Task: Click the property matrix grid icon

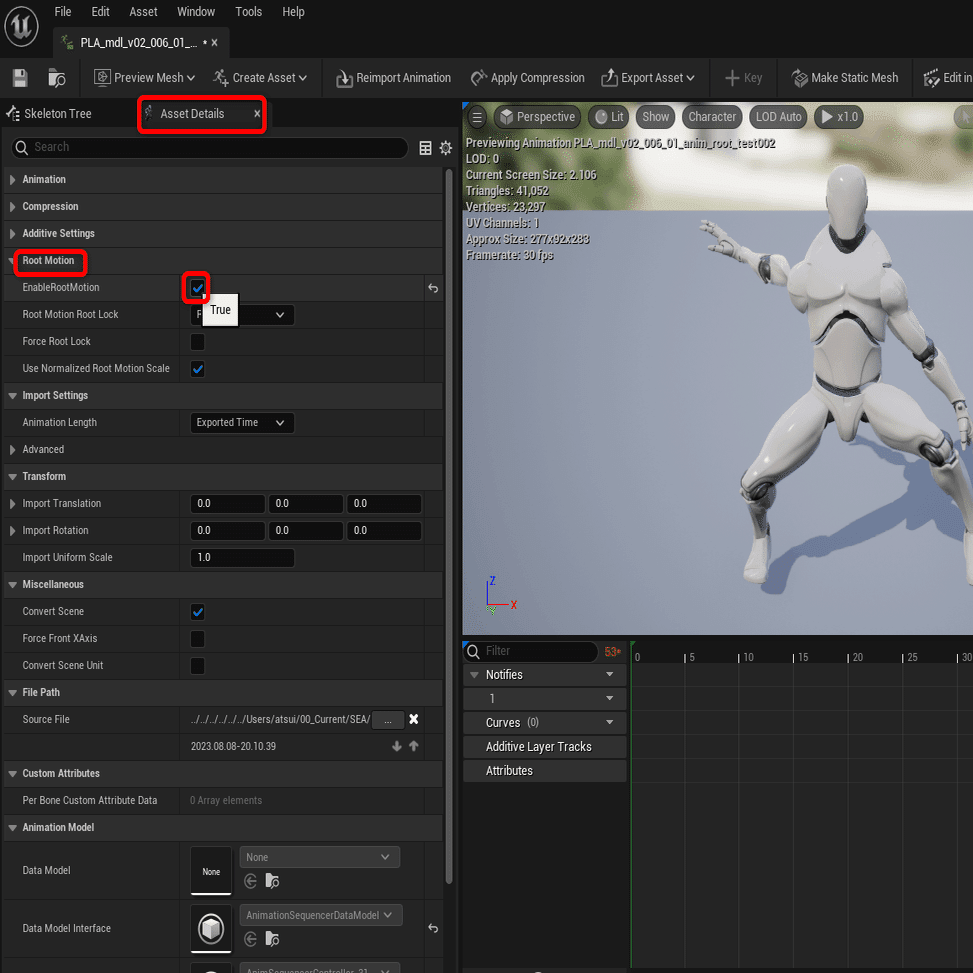Action: click(x=425, y=148)
